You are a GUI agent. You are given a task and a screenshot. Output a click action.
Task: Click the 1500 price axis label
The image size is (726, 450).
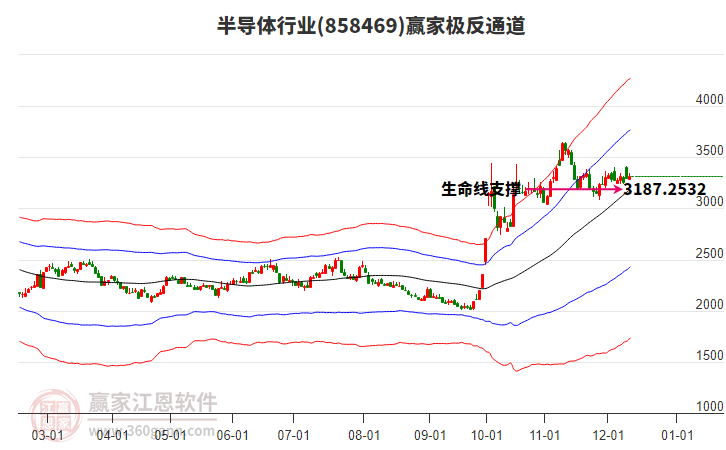pyautogui.click(x=709, y=355)
